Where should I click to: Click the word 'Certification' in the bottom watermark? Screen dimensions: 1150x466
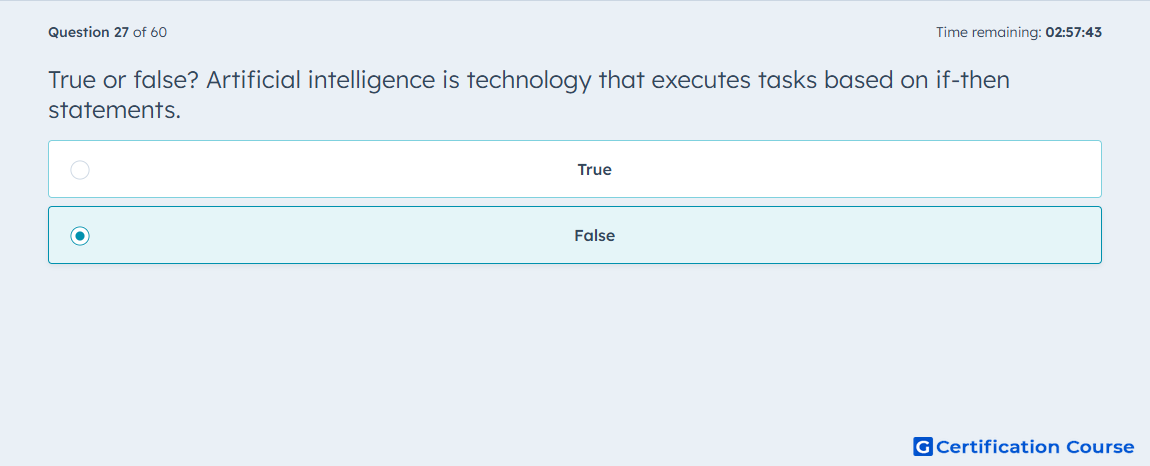(x=998, y=446)
